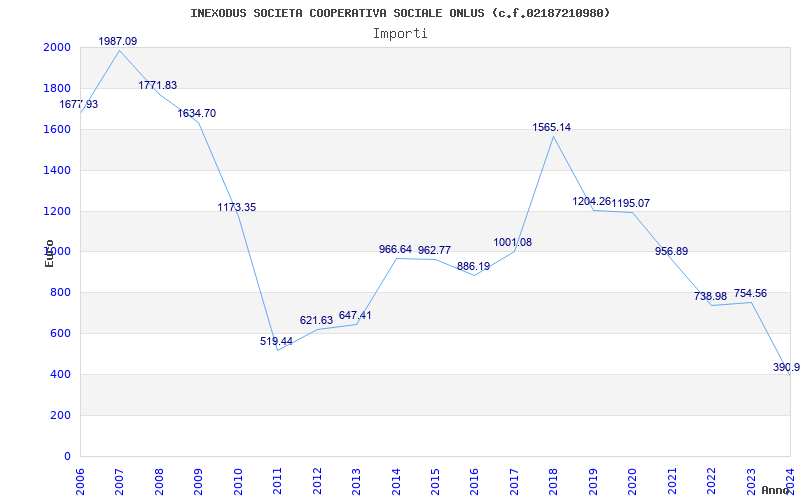Click the 2023 x-axis year label
The height and width of the screenshot is (500, 800).
[751, 481]
